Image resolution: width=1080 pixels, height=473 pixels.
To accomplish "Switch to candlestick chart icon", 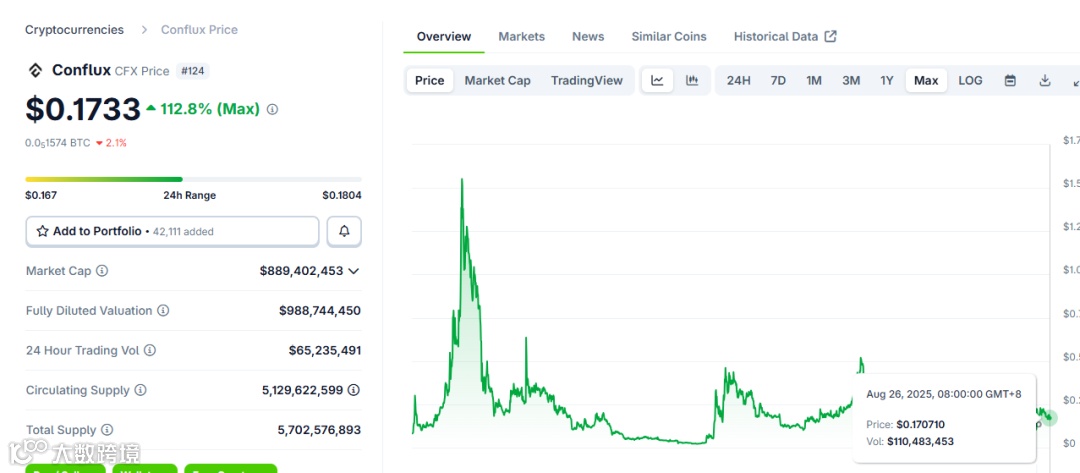I will coord(692,81).
